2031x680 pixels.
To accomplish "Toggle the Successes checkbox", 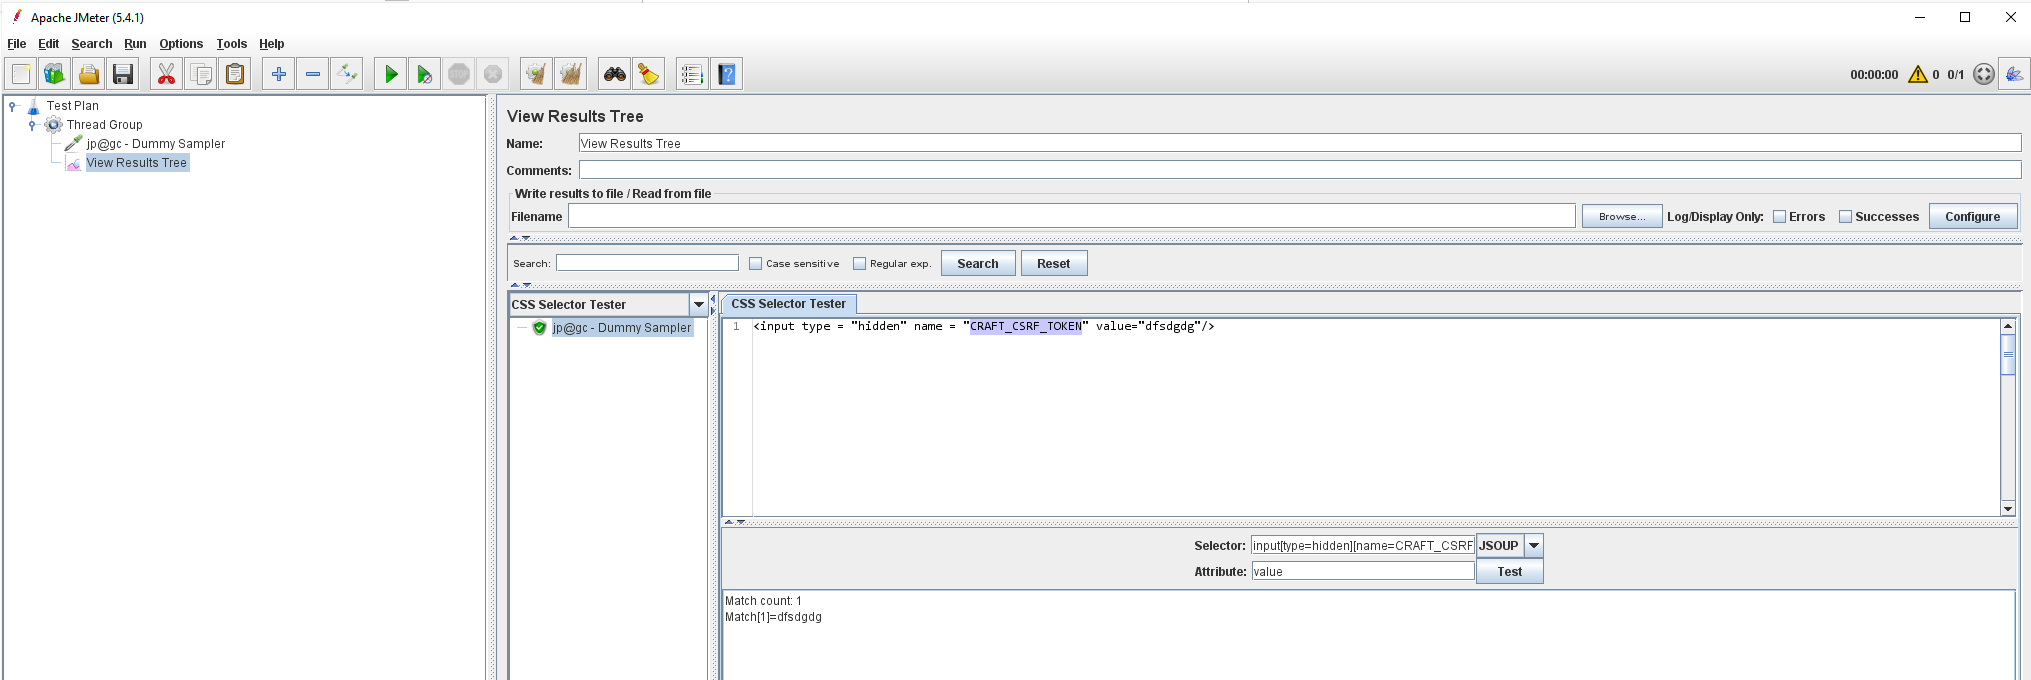I will (x=1845, y=217).
